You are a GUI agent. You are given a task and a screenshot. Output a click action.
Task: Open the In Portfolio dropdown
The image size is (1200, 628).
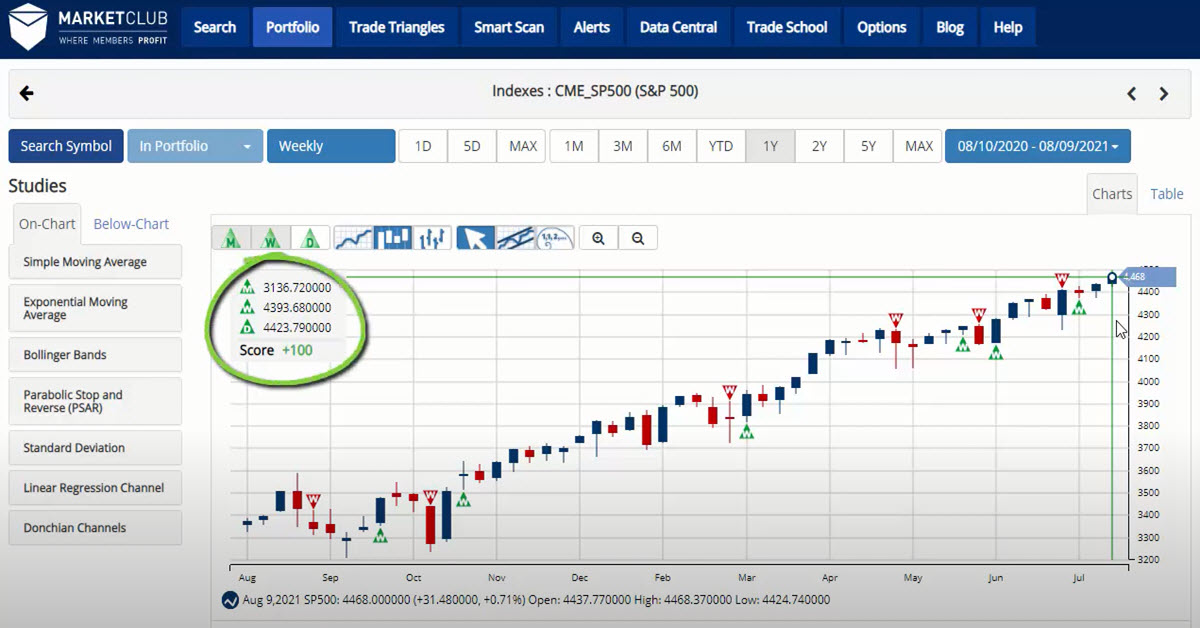coord(195,145)
